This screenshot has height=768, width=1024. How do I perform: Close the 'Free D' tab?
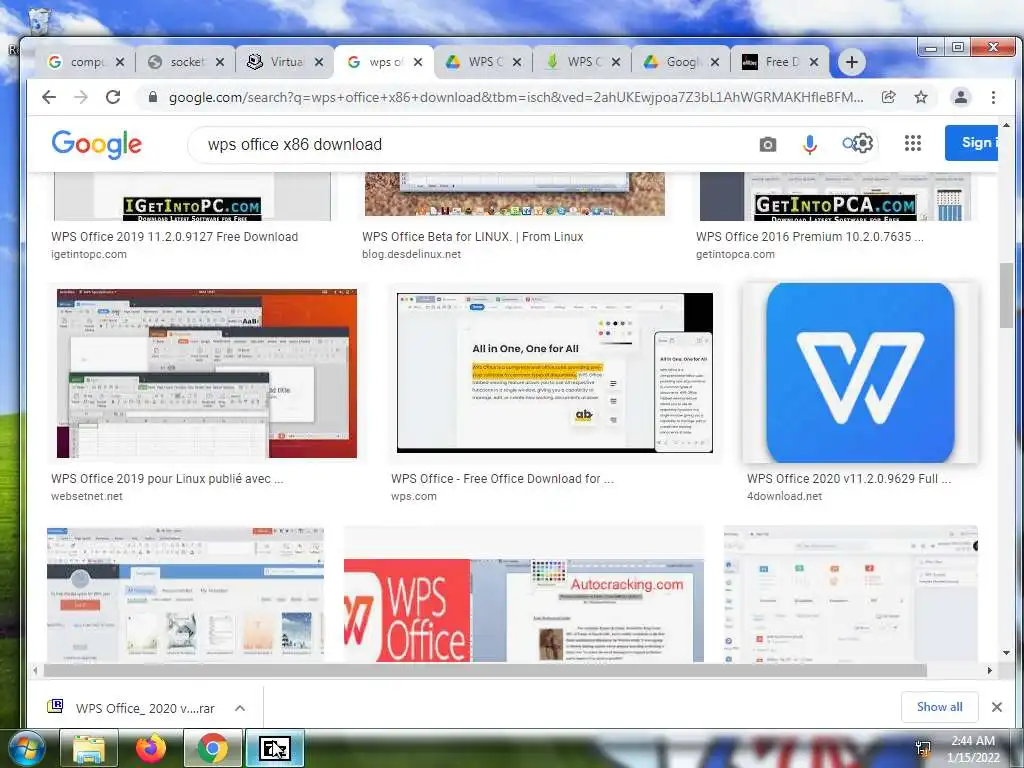click(x=814, y=62)
